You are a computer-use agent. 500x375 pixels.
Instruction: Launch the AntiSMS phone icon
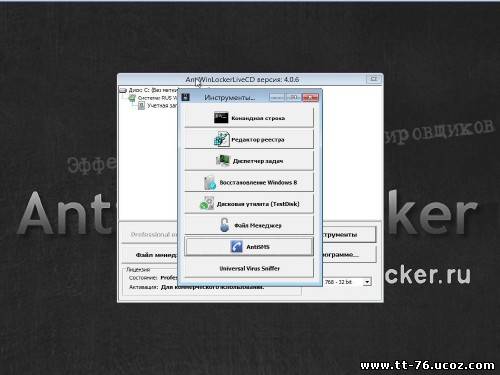pyautogui.click(x=236, y=247)
